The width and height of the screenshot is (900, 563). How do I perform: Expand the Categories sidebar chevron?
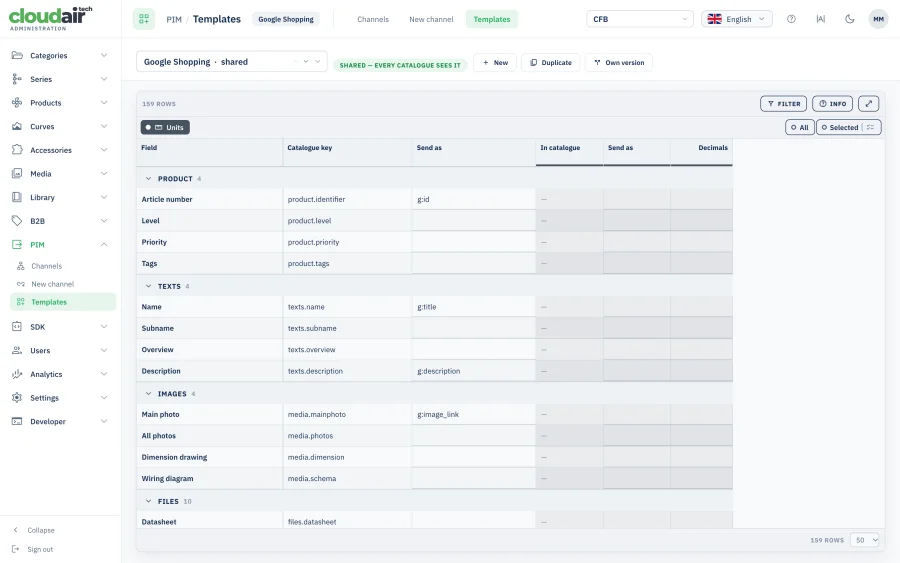tap(104, 55)
